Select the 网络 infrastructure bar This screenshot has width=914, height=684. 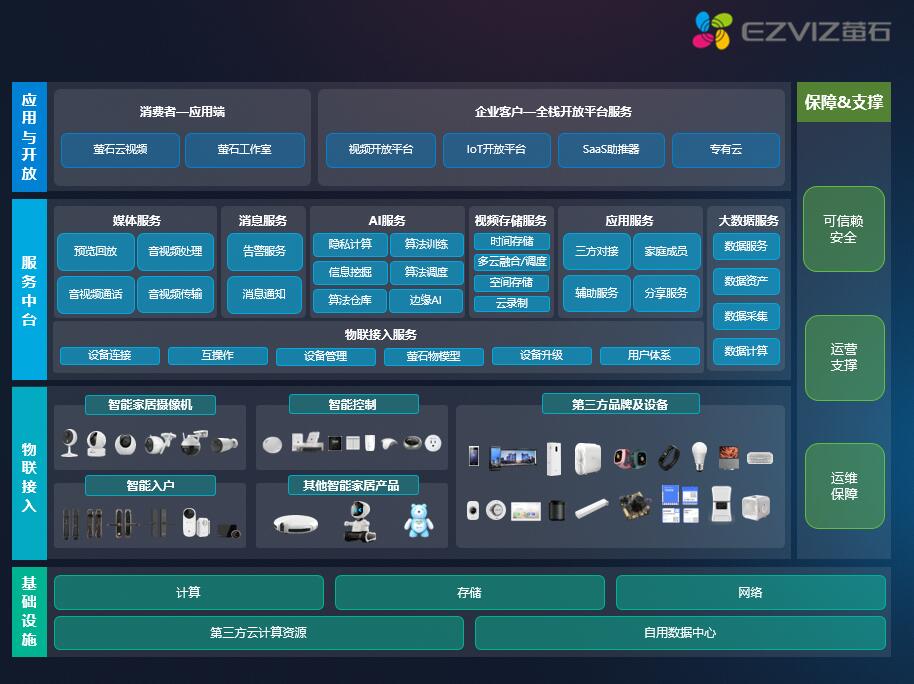click(751, 593)
